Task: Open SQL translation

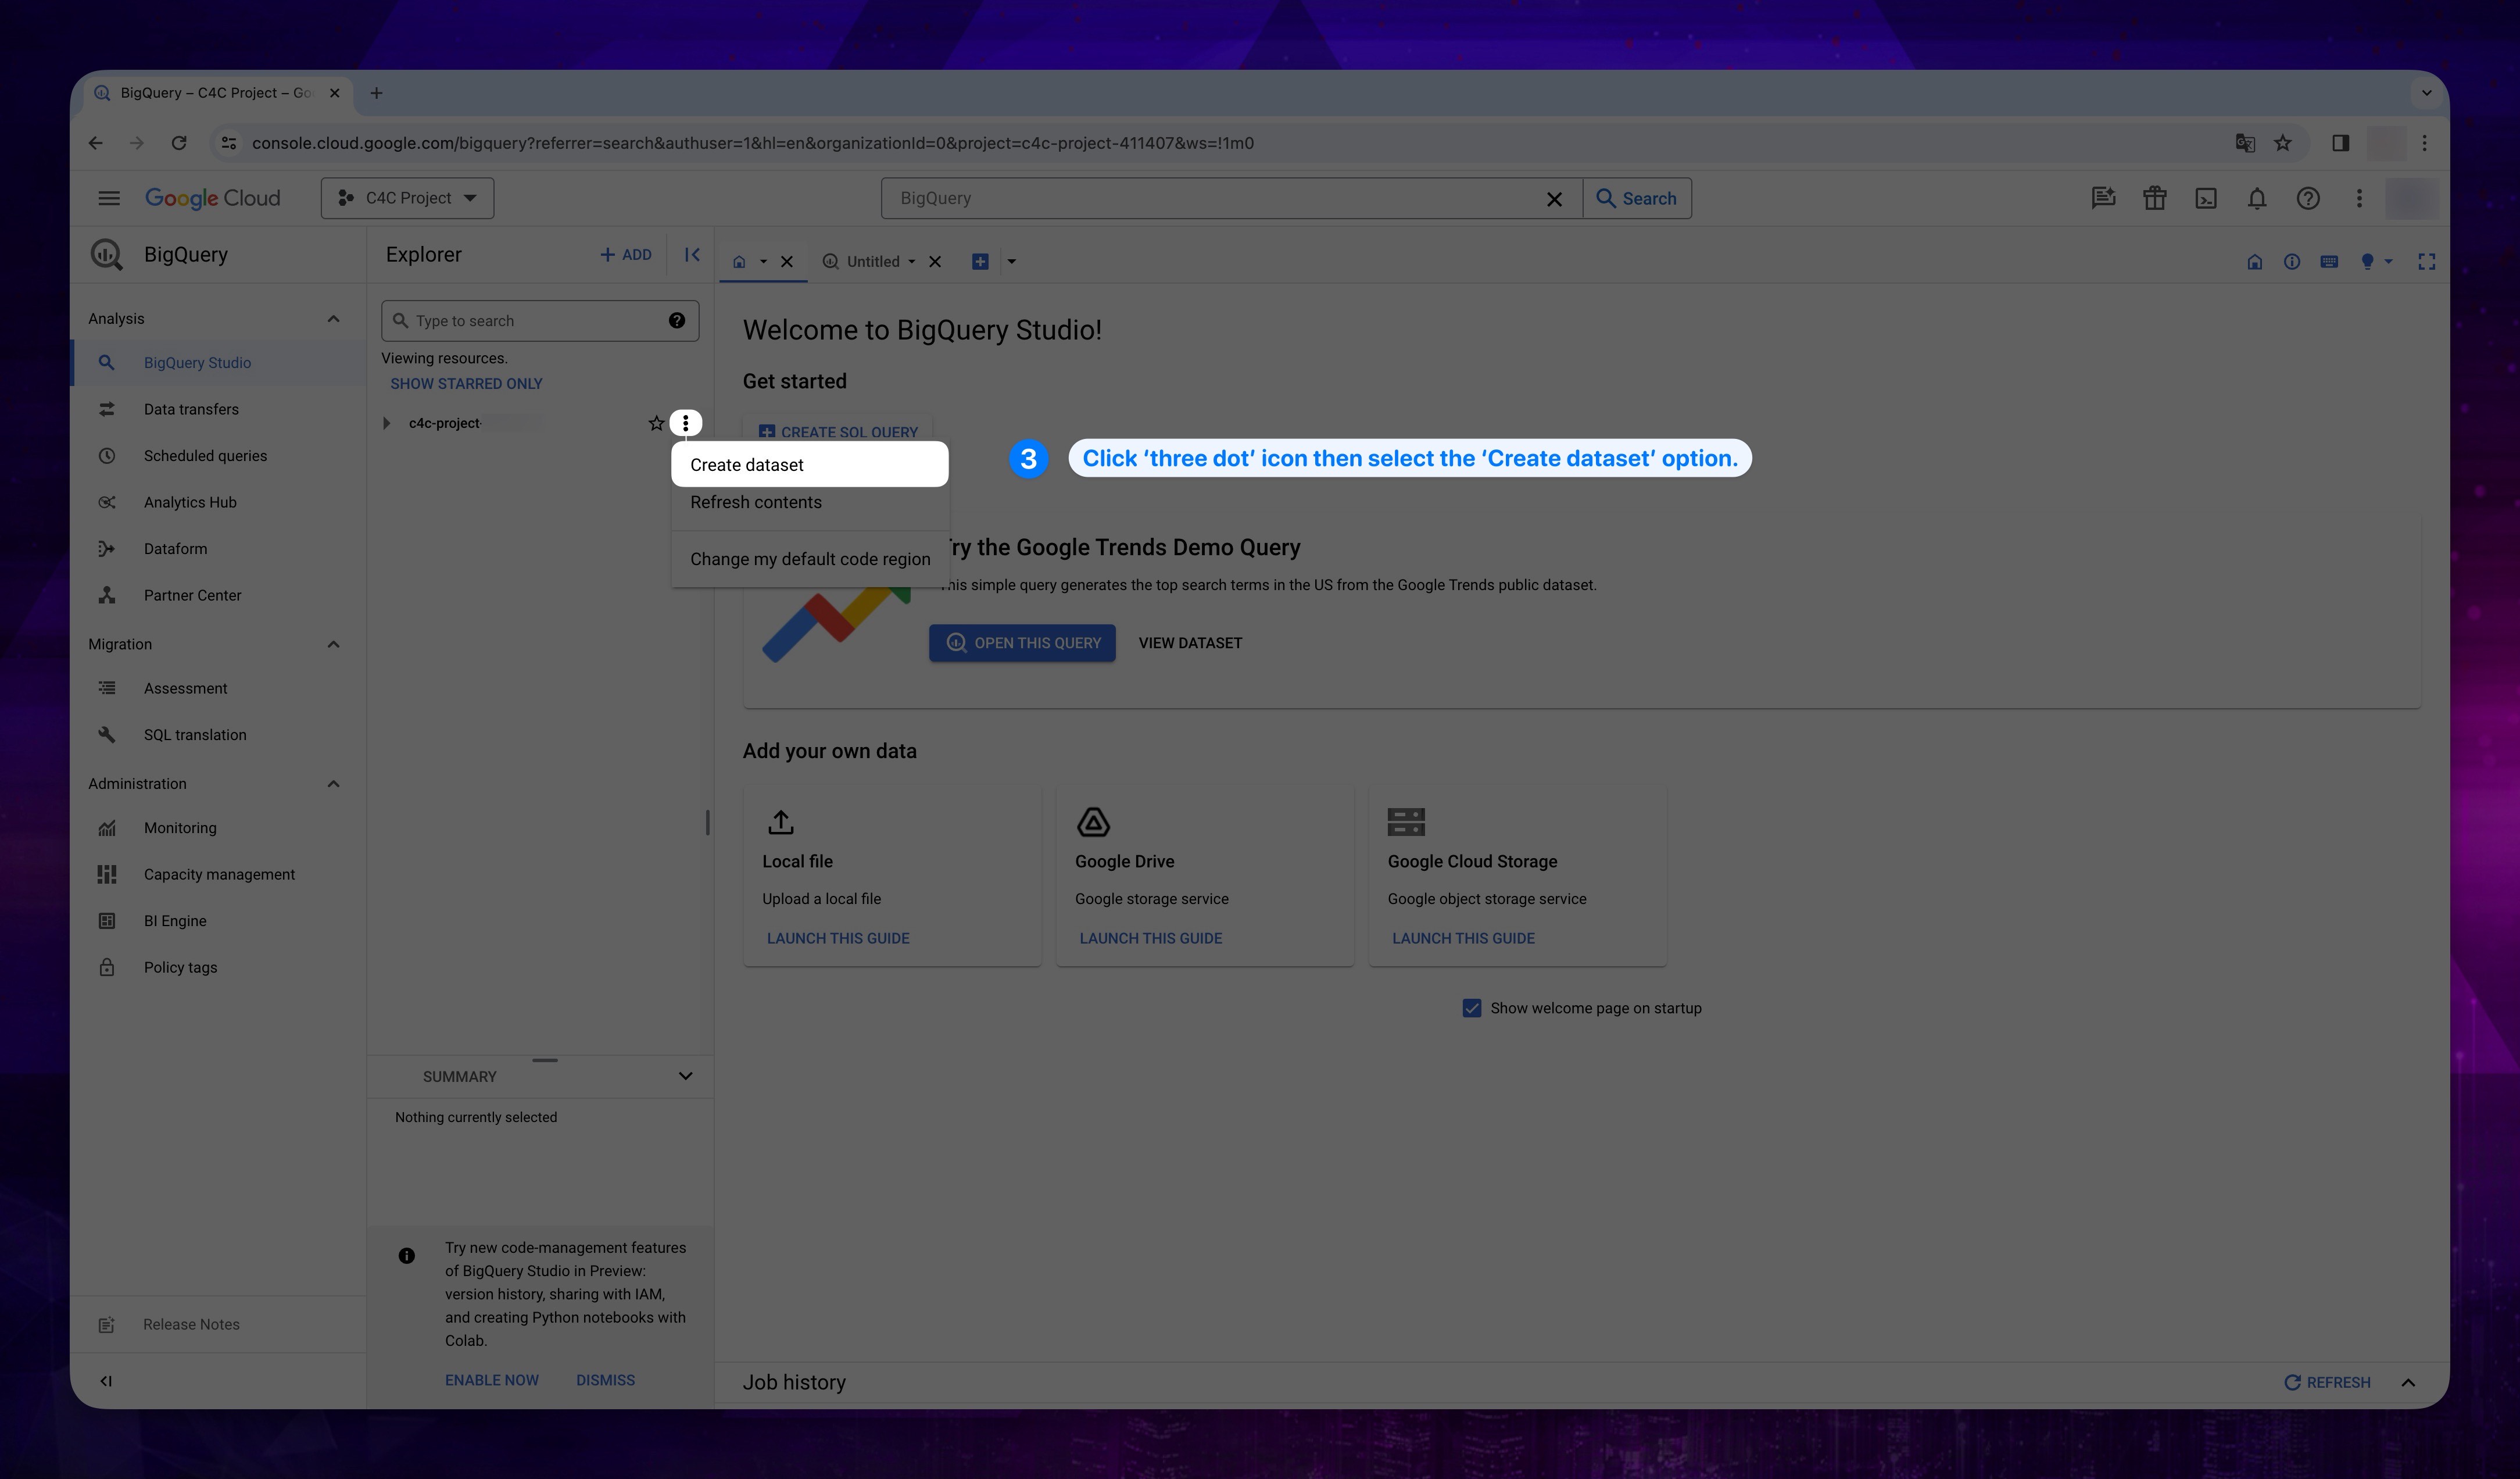Action: [218, 735]
